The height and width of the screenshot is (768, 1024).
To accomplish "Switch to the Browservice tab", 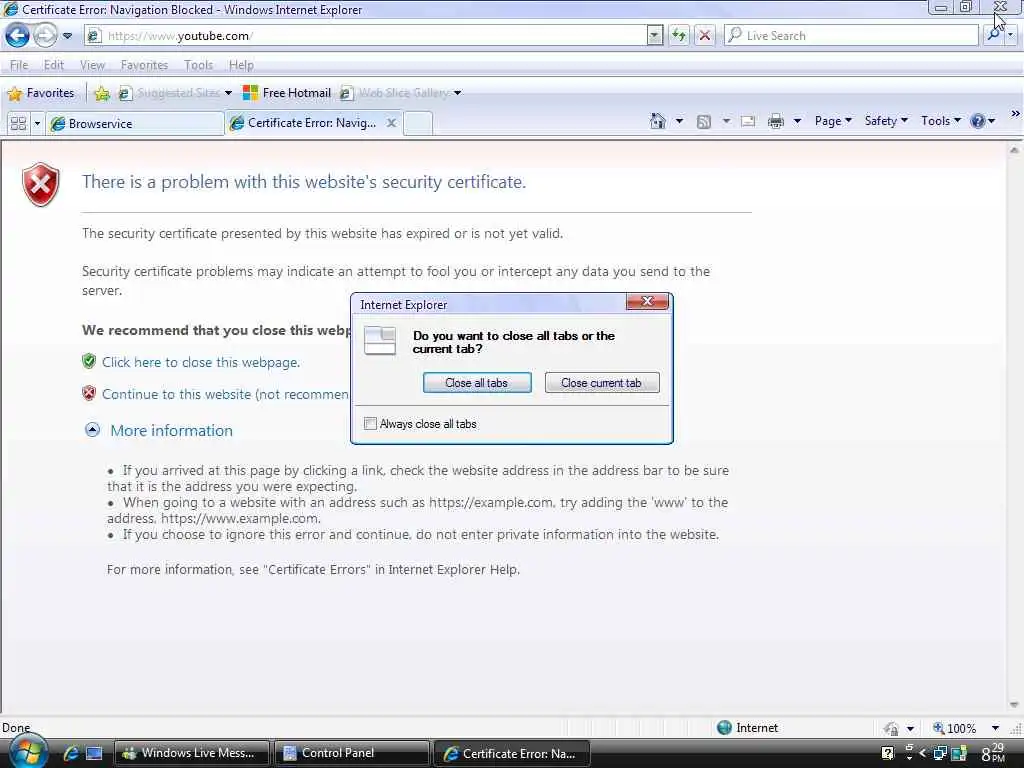I will (x=135, y=123).
